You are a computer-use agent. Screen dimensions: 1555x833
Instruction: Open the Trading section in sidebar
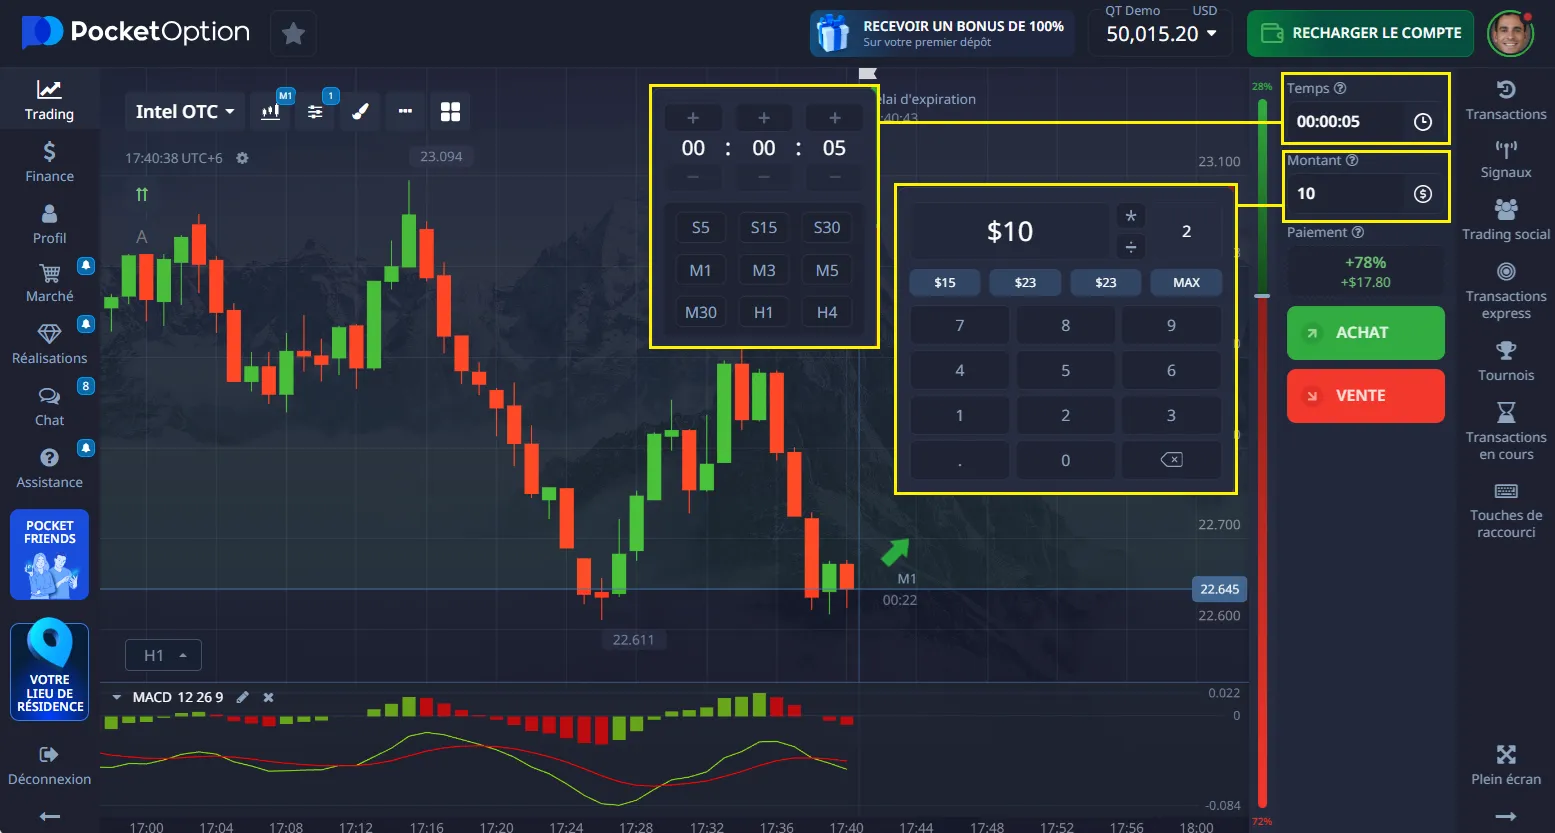coord(49,100)
